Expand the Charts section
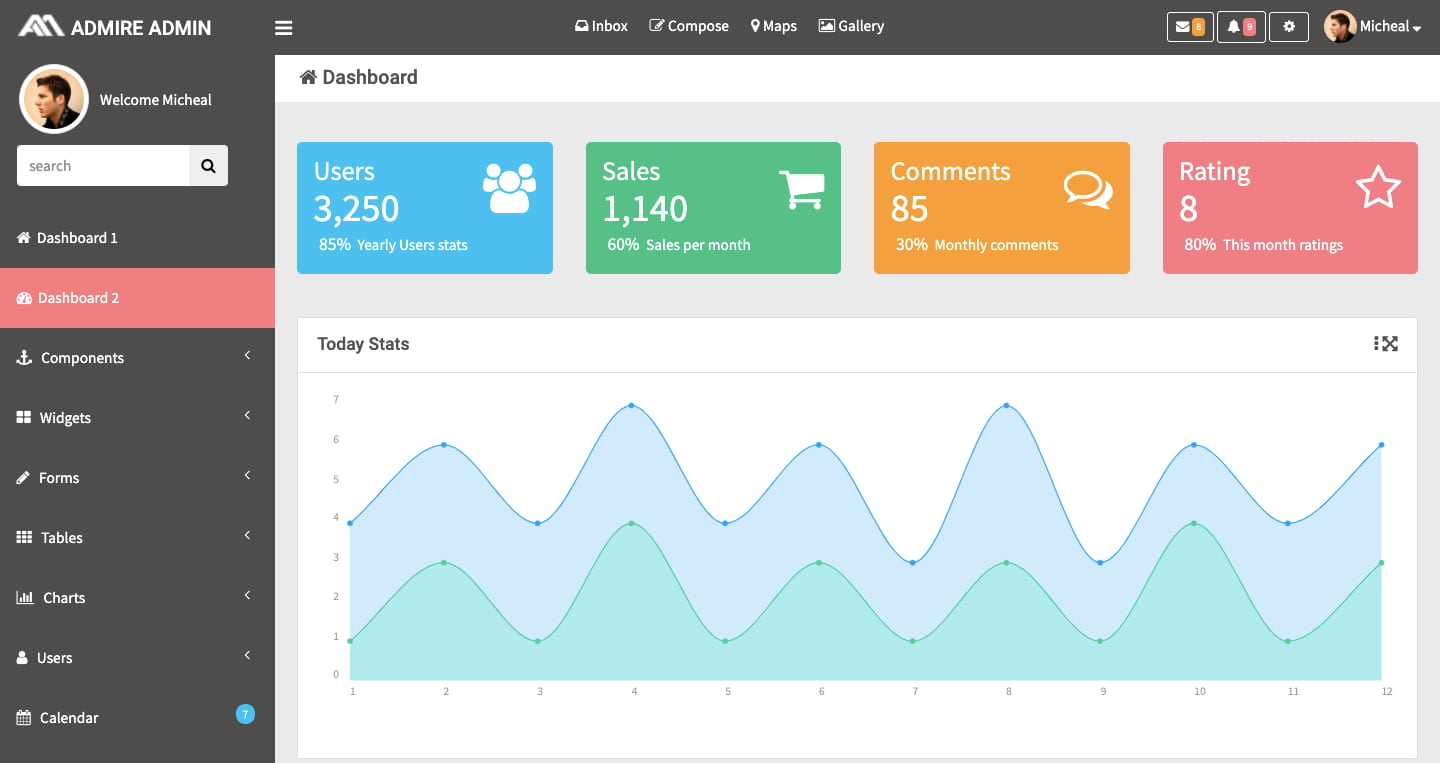The image size is (1440, 763). tap(63, 597)
